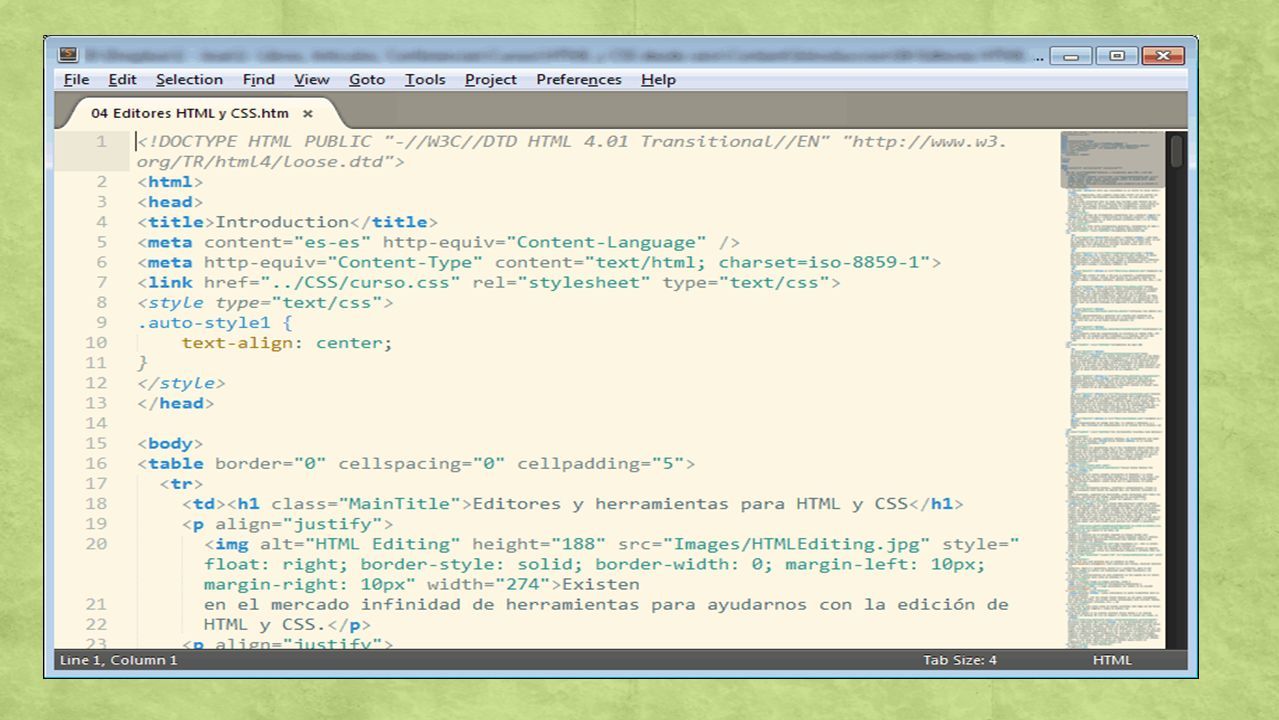Open the Find menu

pos(258,80)
